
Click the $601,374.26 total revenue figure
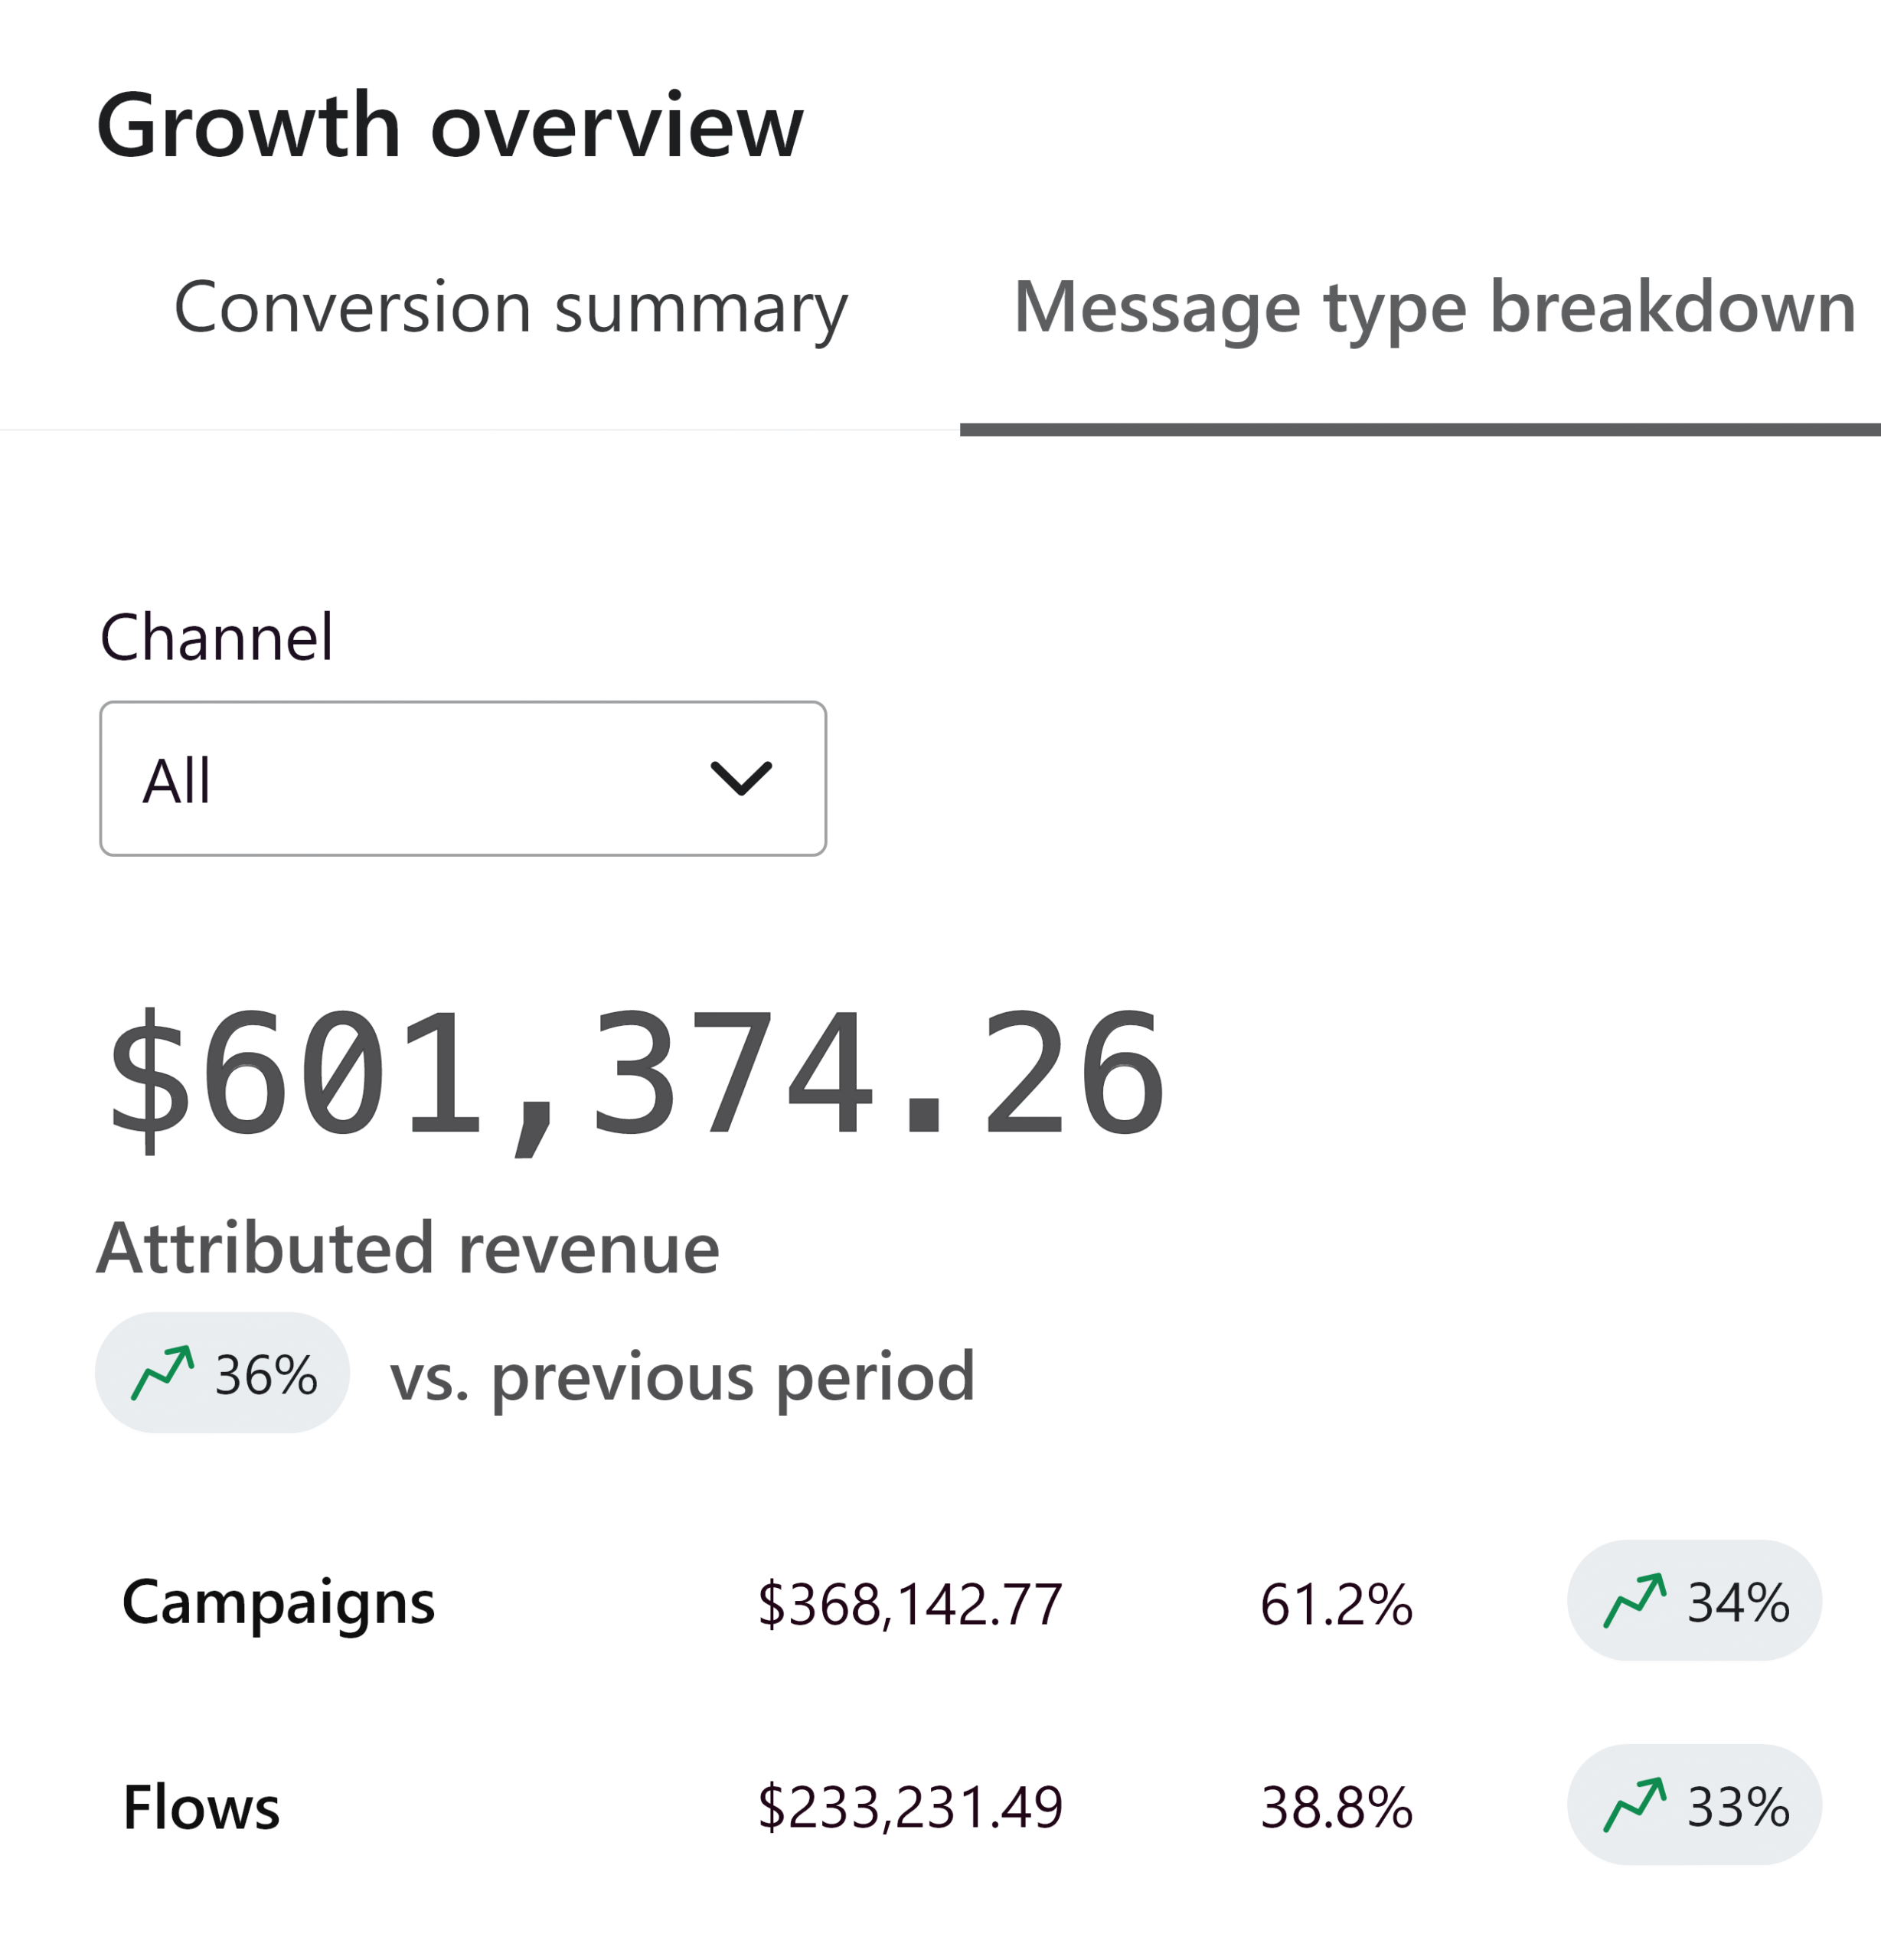[x=636, y=1073]
